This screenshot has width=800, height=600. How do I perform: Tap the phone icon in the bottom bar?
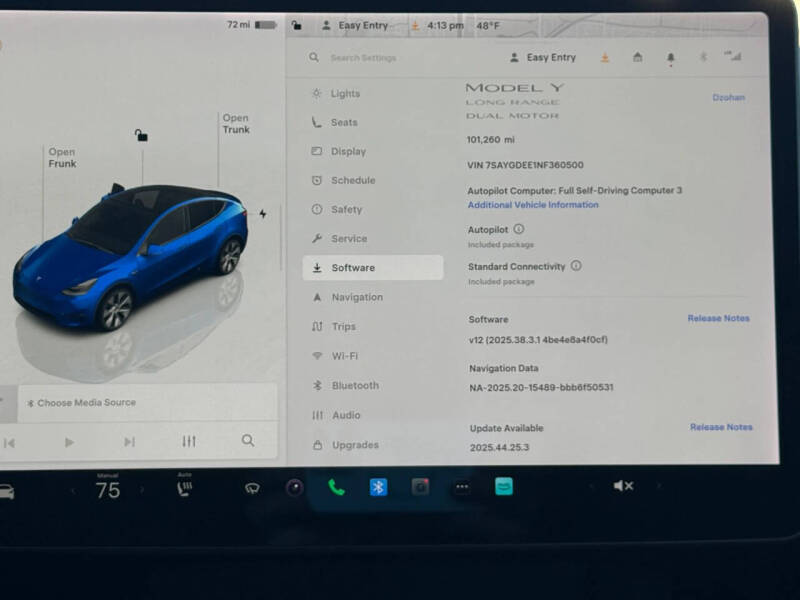click(337, 488)
